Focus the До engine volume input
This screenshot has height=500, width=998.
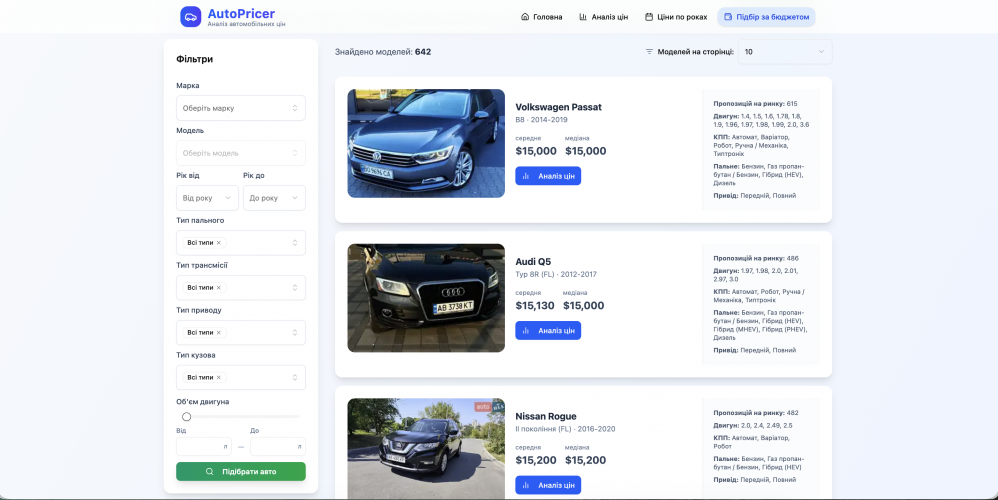tap(278, 447)
